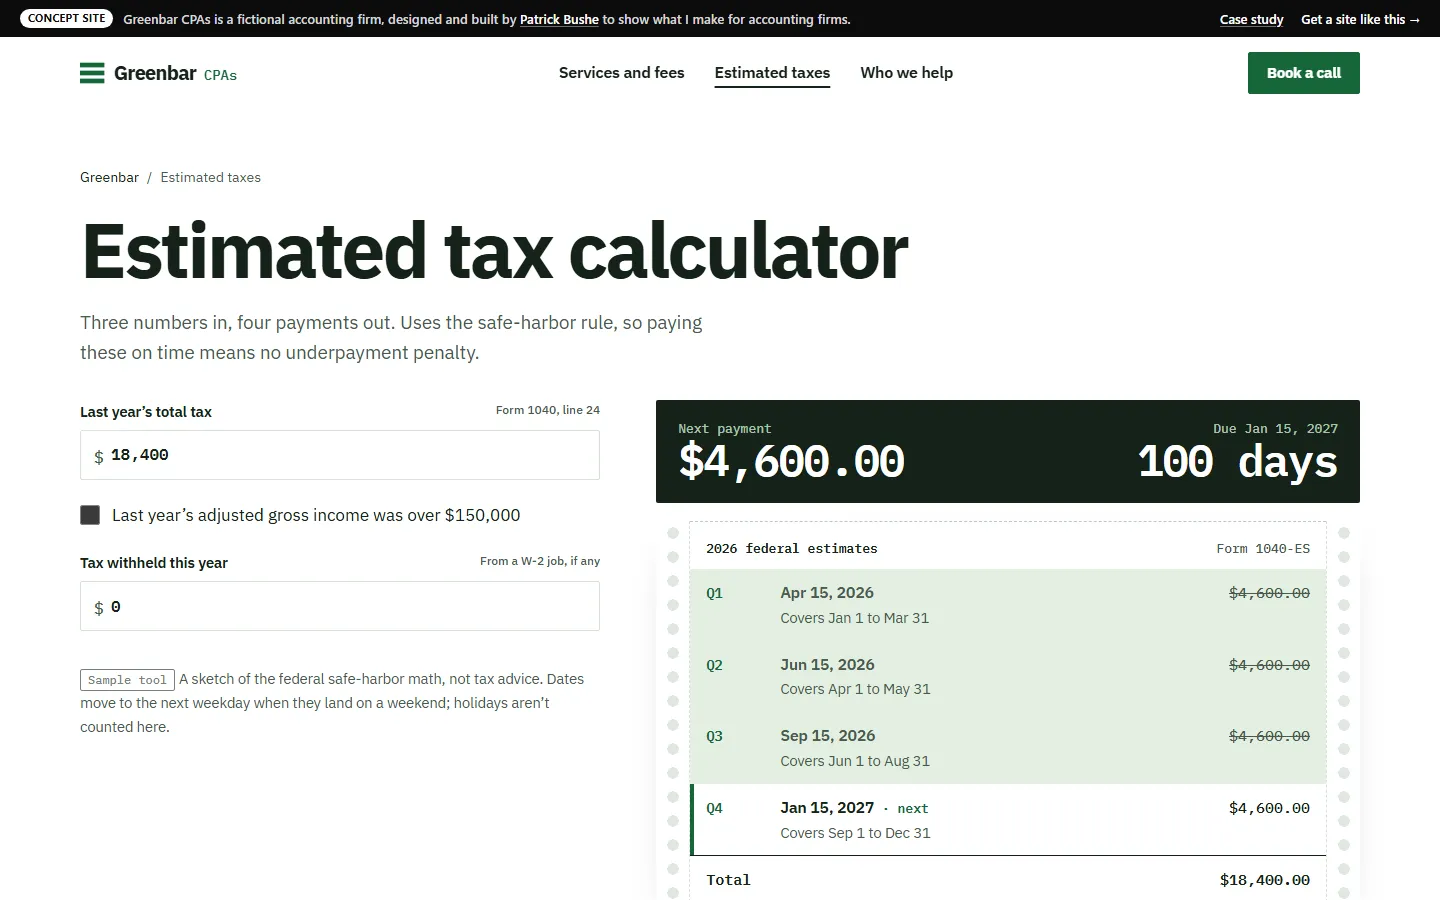Open the Patrick Bushe link
This screenshot has height=900, width=1440.
point(559,19)
